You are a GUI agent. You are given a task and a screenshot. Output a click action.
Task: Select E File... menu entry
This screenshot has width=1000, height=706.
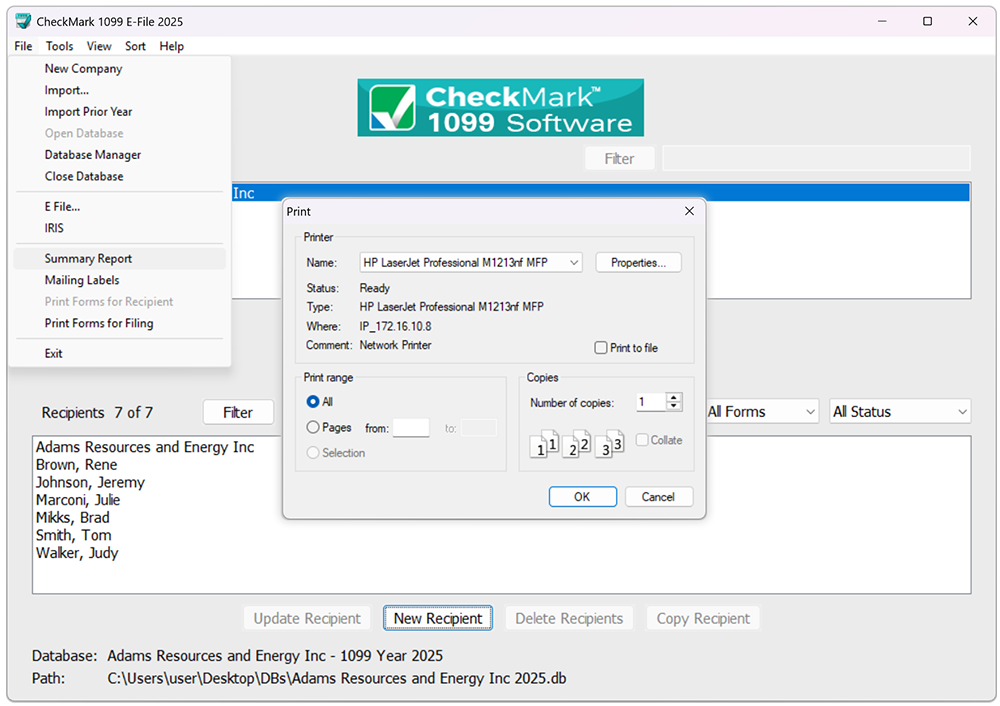pos(119,207)
